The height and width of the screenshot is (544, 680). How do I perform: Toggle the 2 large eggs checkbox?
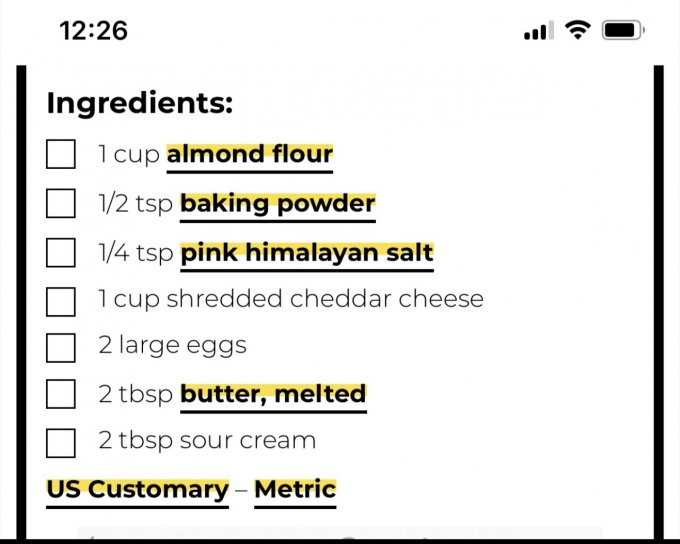point(61,347)
